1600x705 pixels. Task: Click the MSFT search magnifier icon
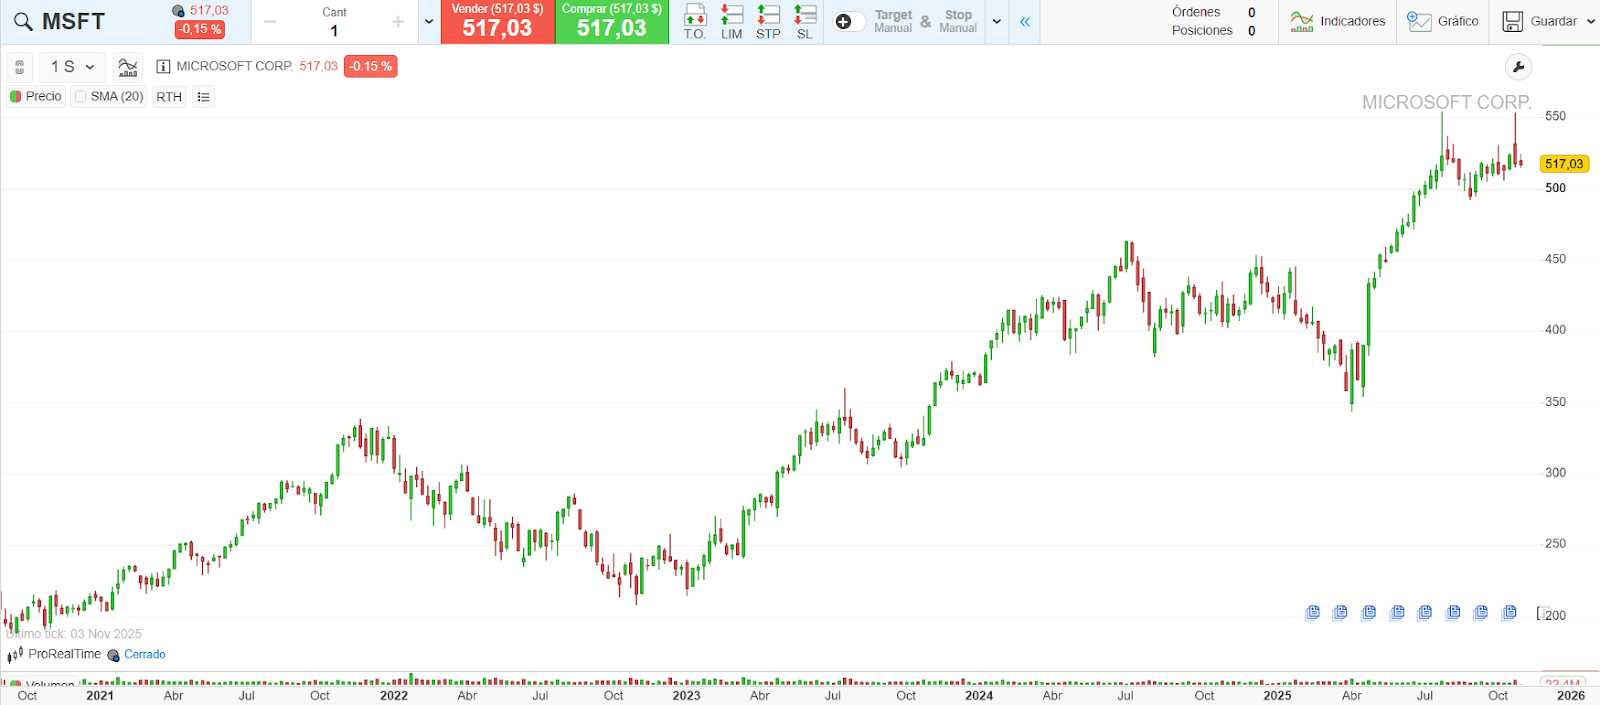click(x=22, y=22)
